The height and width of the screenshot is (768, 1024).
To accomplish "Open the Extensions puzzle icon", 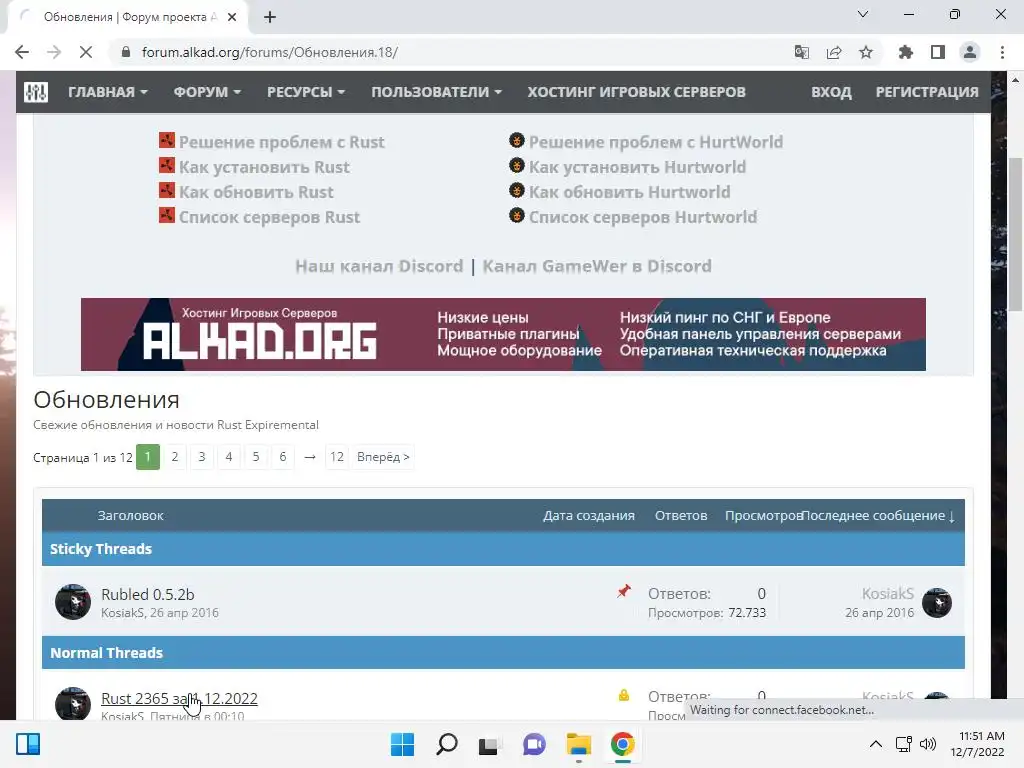I will tap(905, 52).
